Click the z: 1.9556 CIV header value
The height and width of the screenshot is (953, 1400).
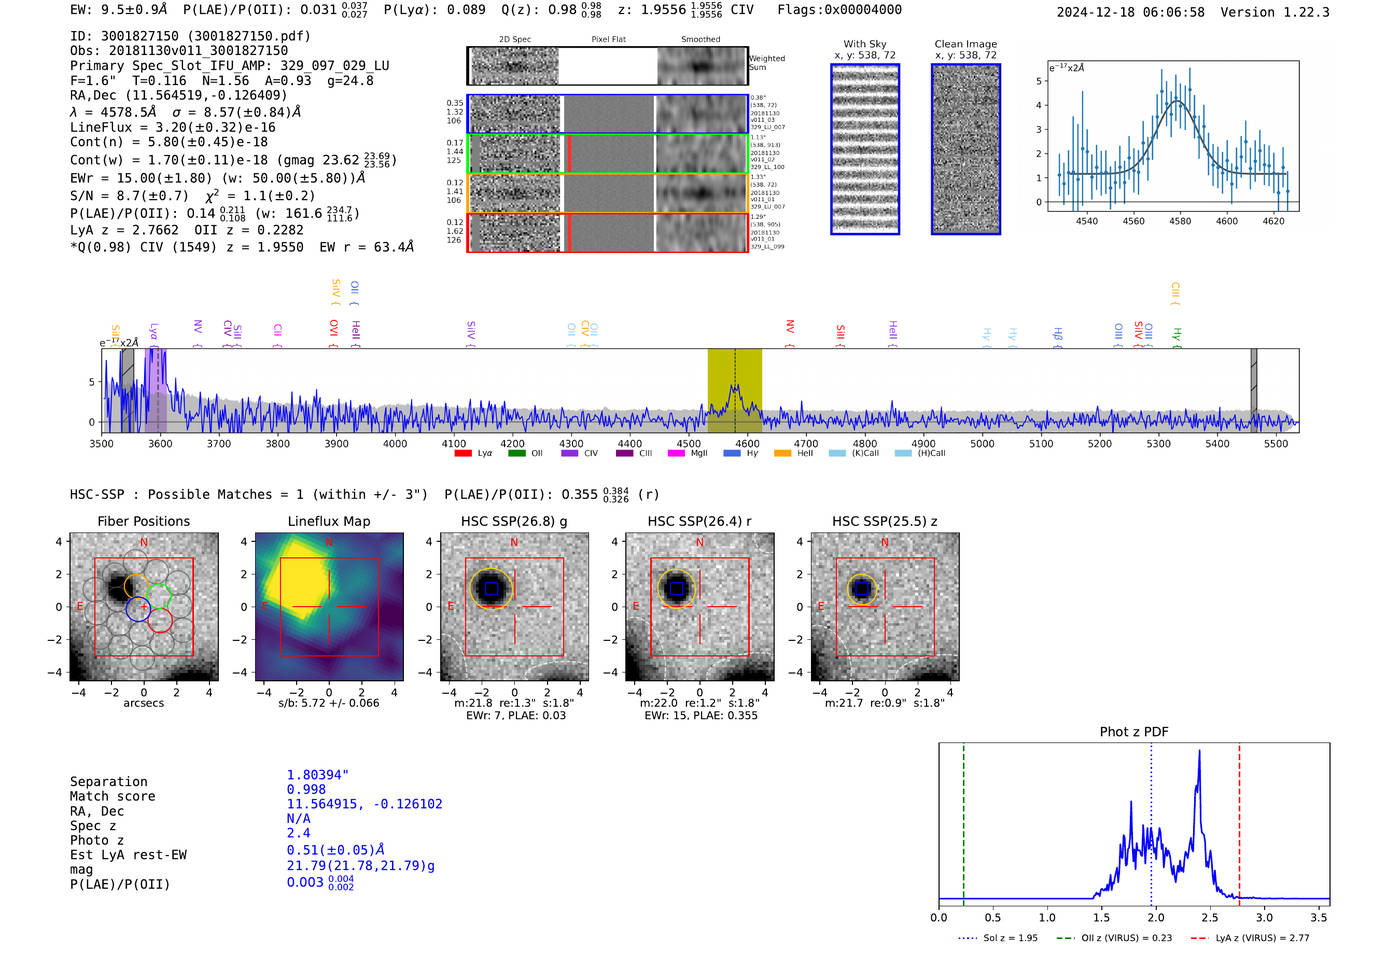point(686,10)
